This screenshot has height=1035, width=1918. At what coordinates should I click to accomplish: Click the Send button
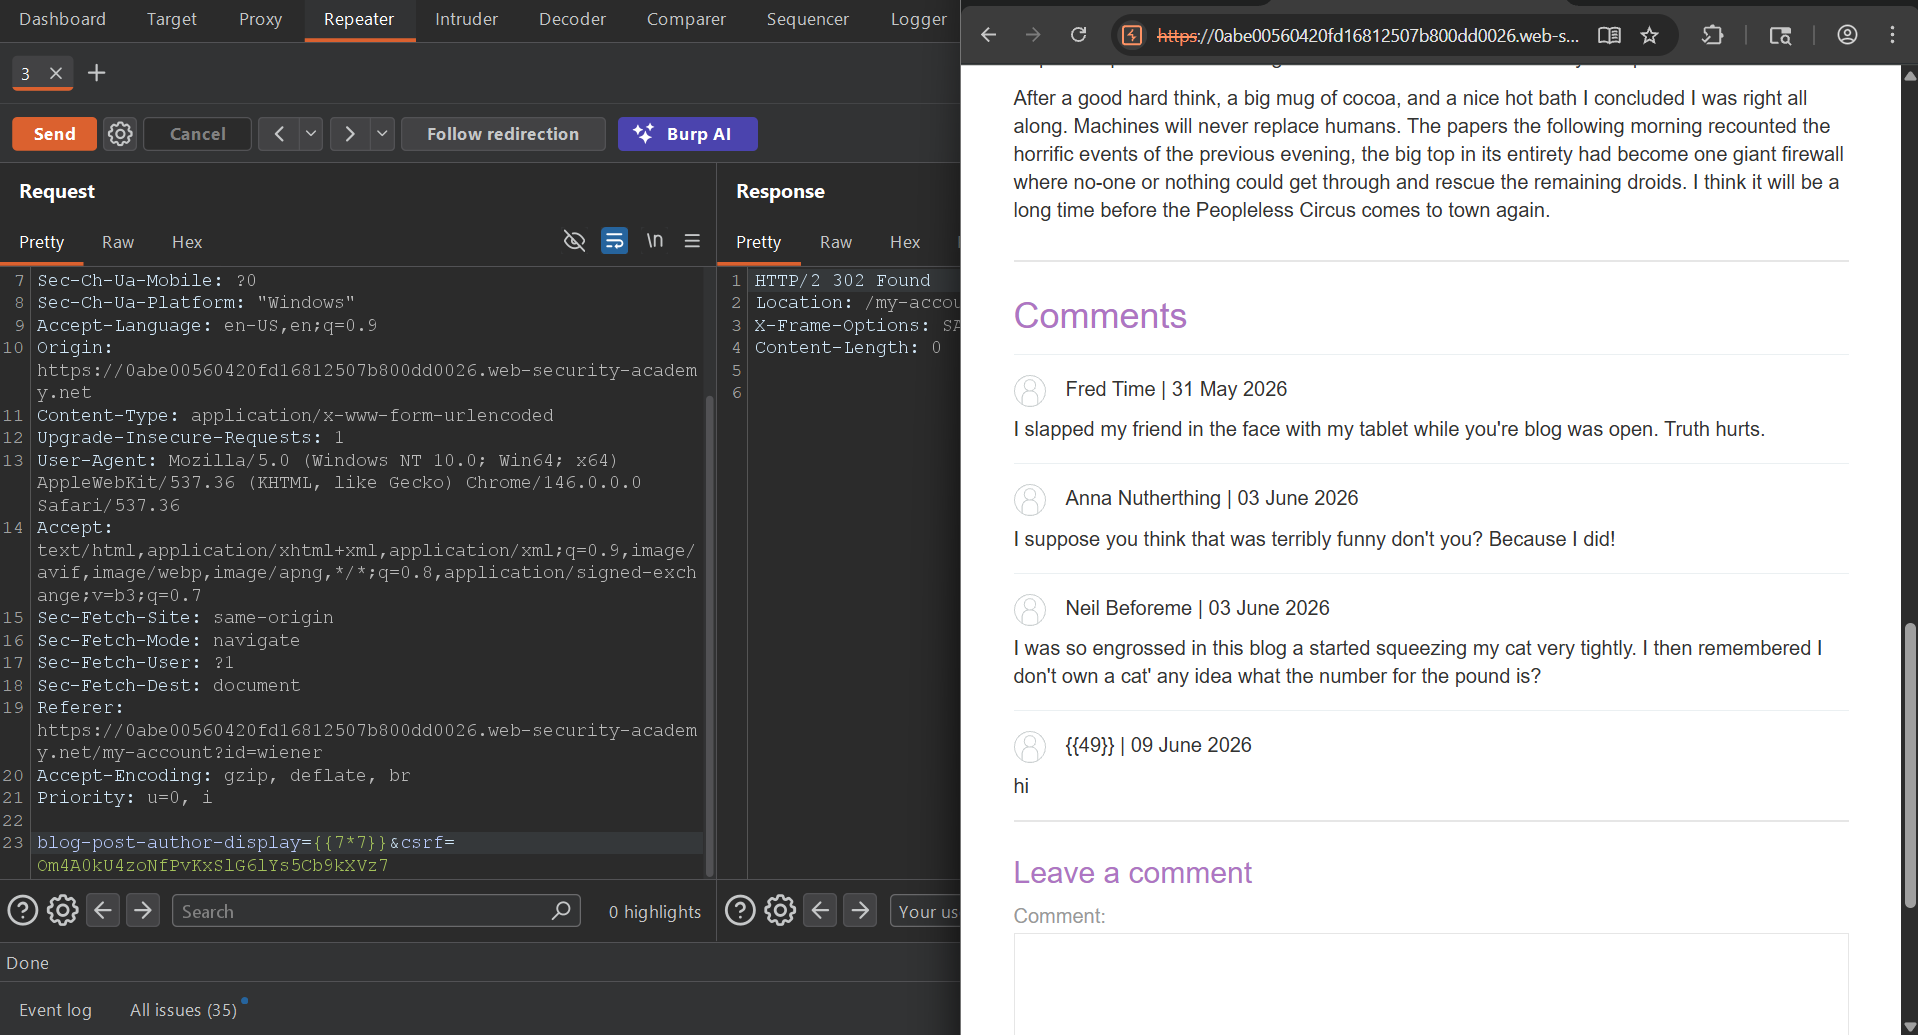(x=54, y=134)
